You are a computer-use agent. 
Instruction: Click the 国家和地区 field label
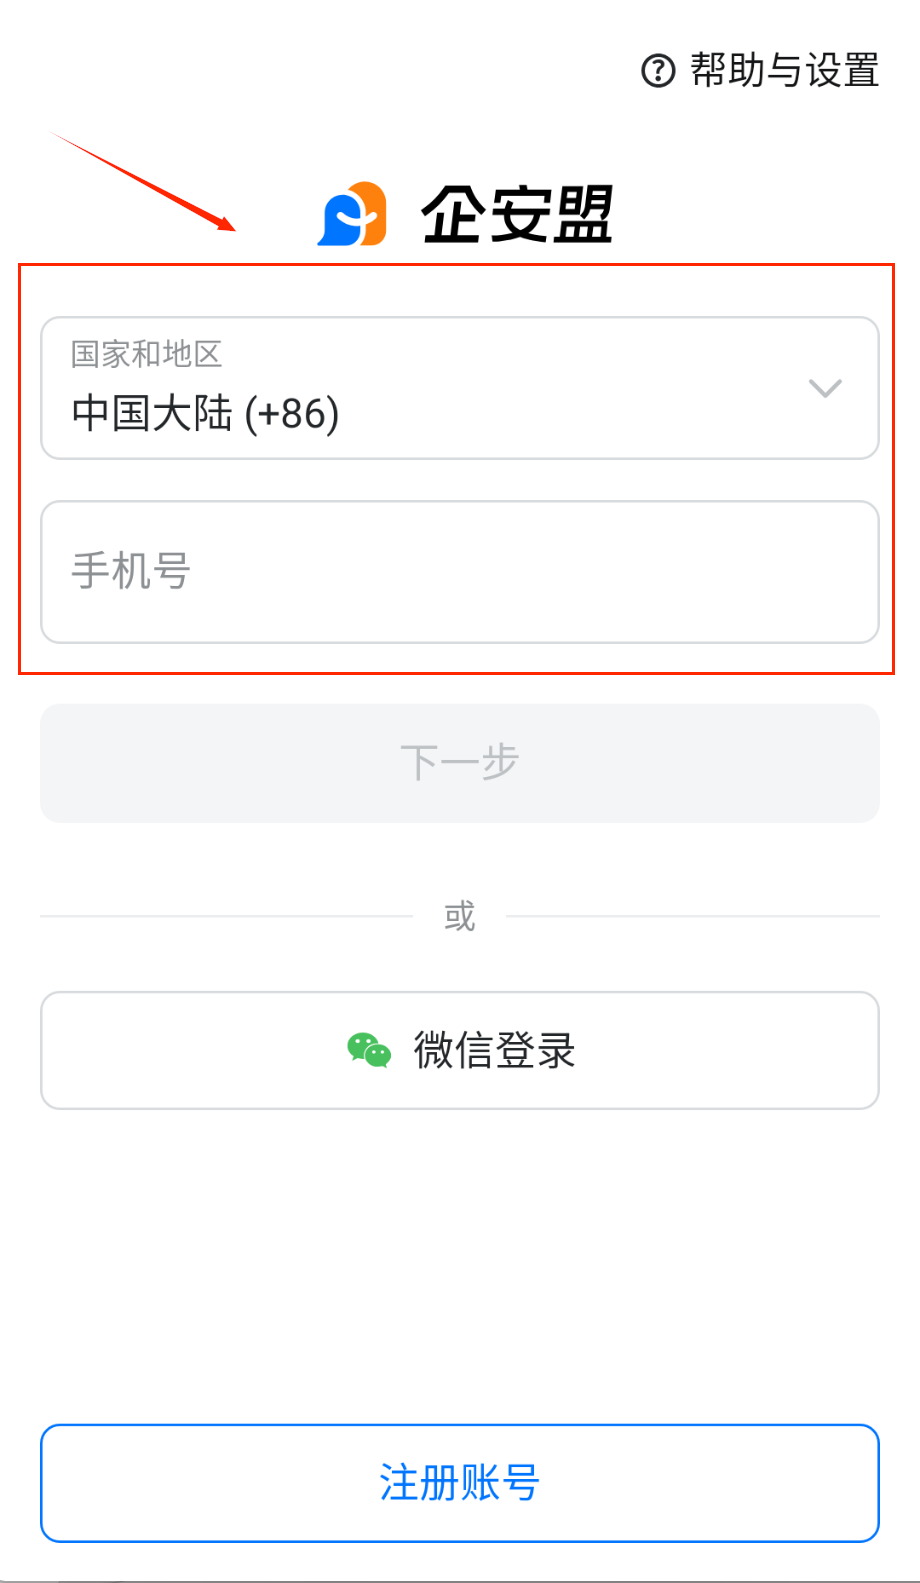(x=146, y=353)
